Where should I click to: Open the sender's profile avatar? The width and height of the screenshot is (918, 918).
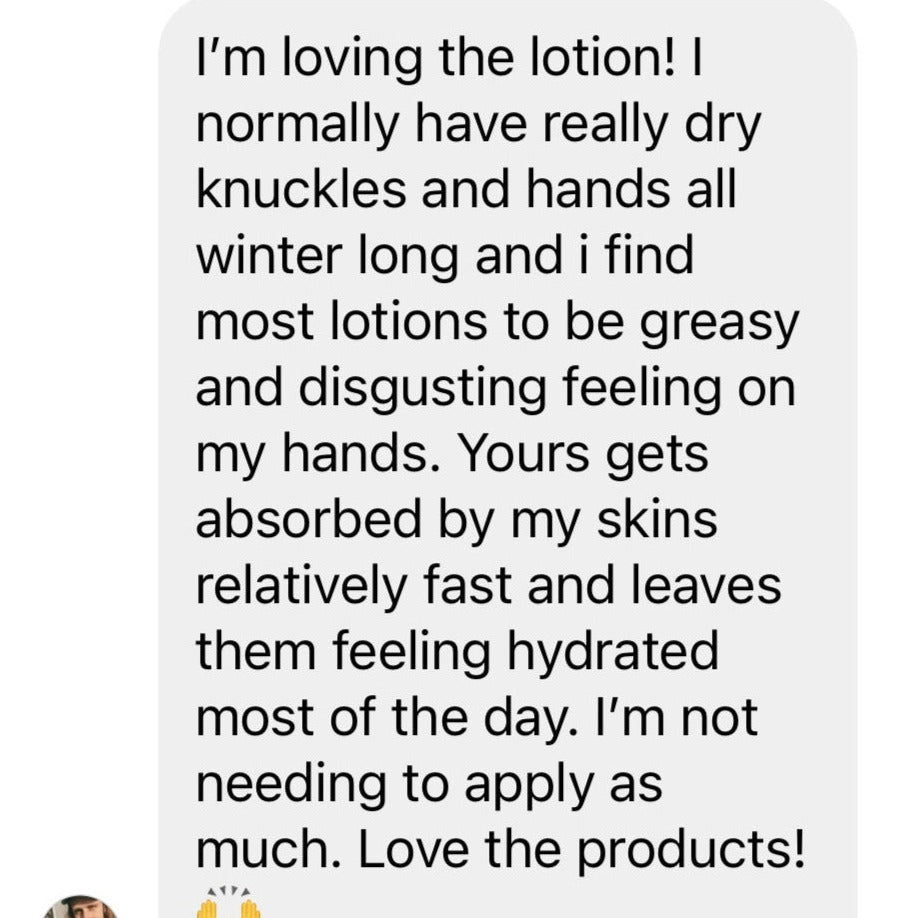pyautogui.click(x=80, y=906)
